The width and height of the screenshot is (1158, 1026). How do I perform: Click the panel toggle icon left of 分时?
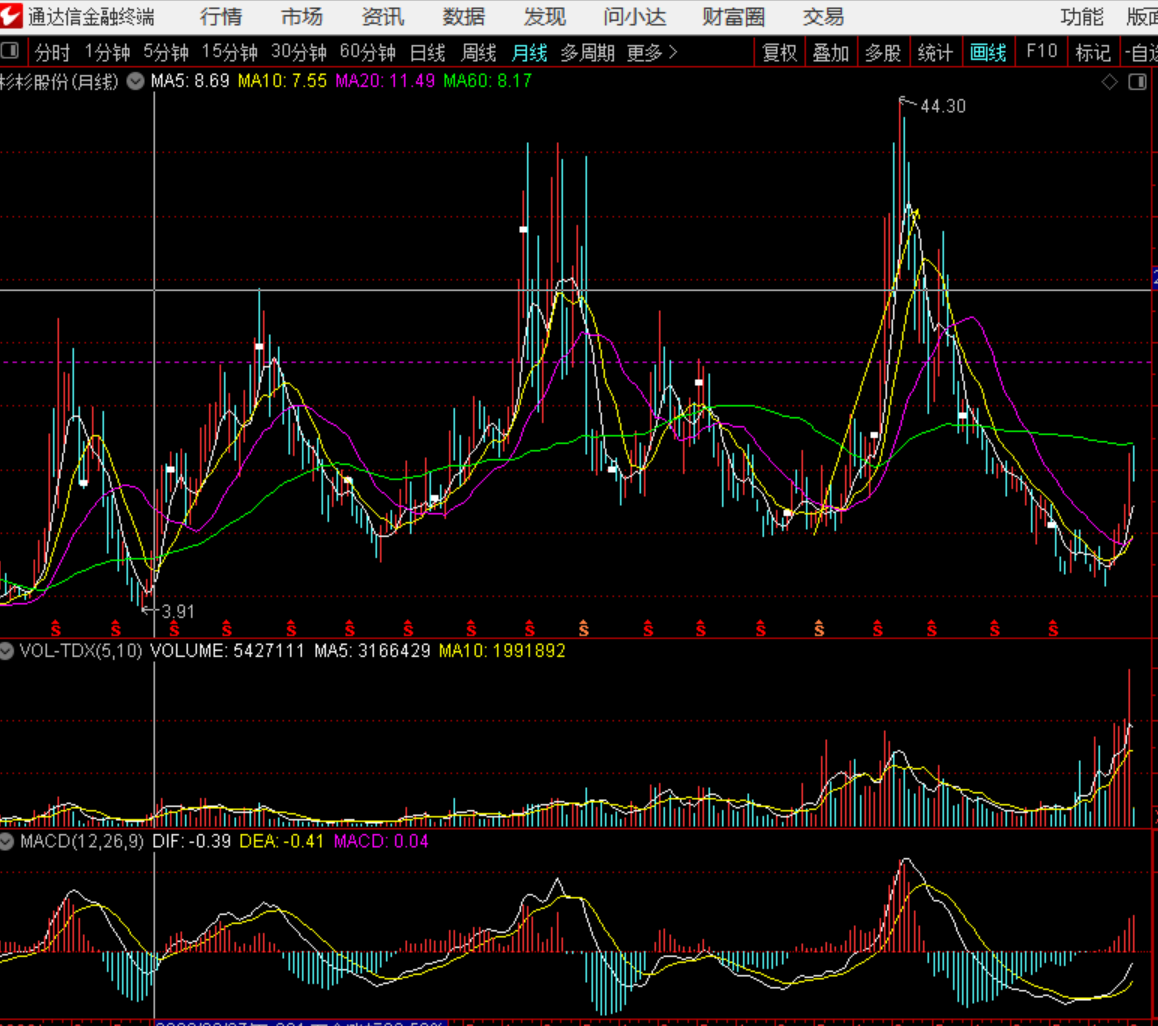10,52
